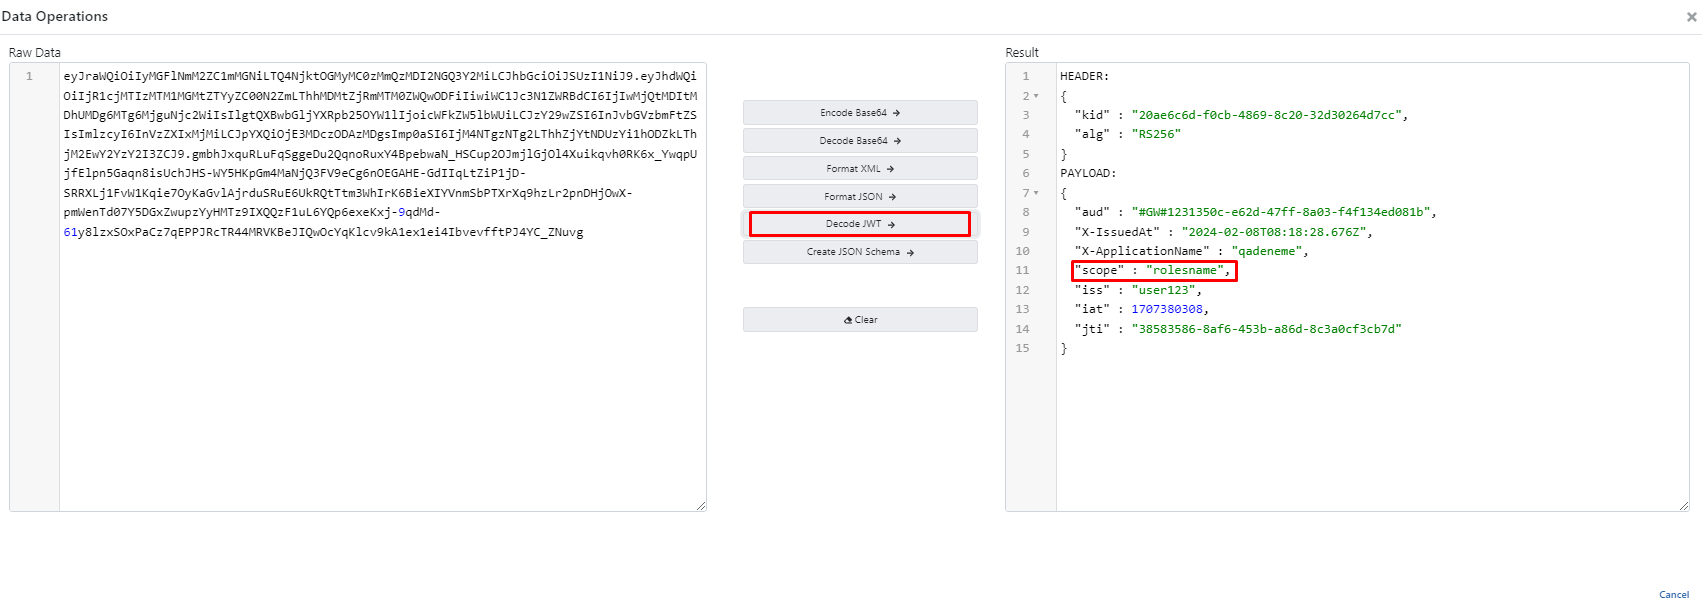Click the "jti" value in PAYLOAD
Image resolution: width=1702 pixels, height=611 pixels.
tap(1266, 329)
